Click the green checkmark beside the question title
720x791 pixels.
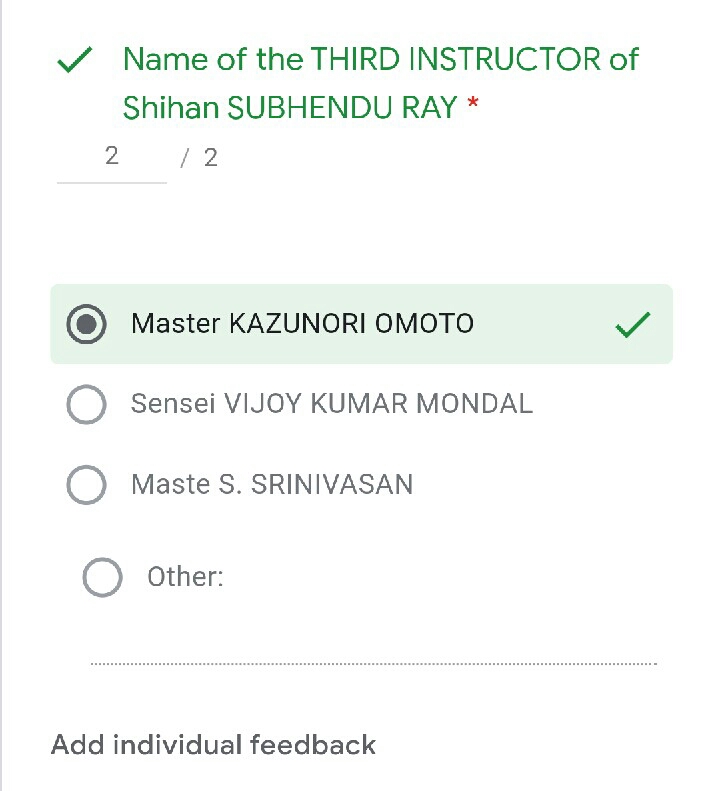(76, 62)
